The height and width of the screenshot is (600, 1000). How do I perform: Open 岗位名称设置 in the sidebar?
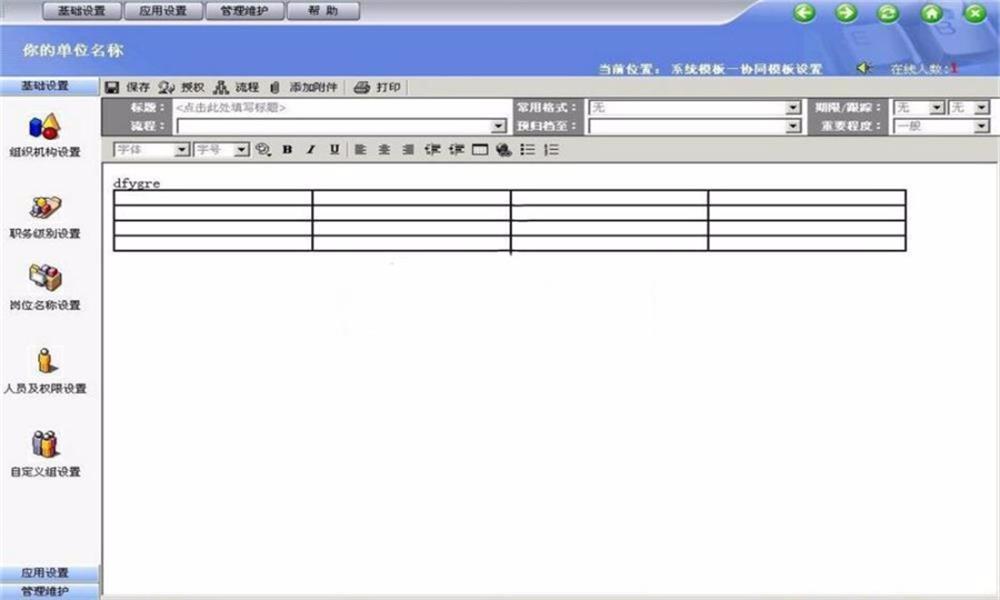45,288
